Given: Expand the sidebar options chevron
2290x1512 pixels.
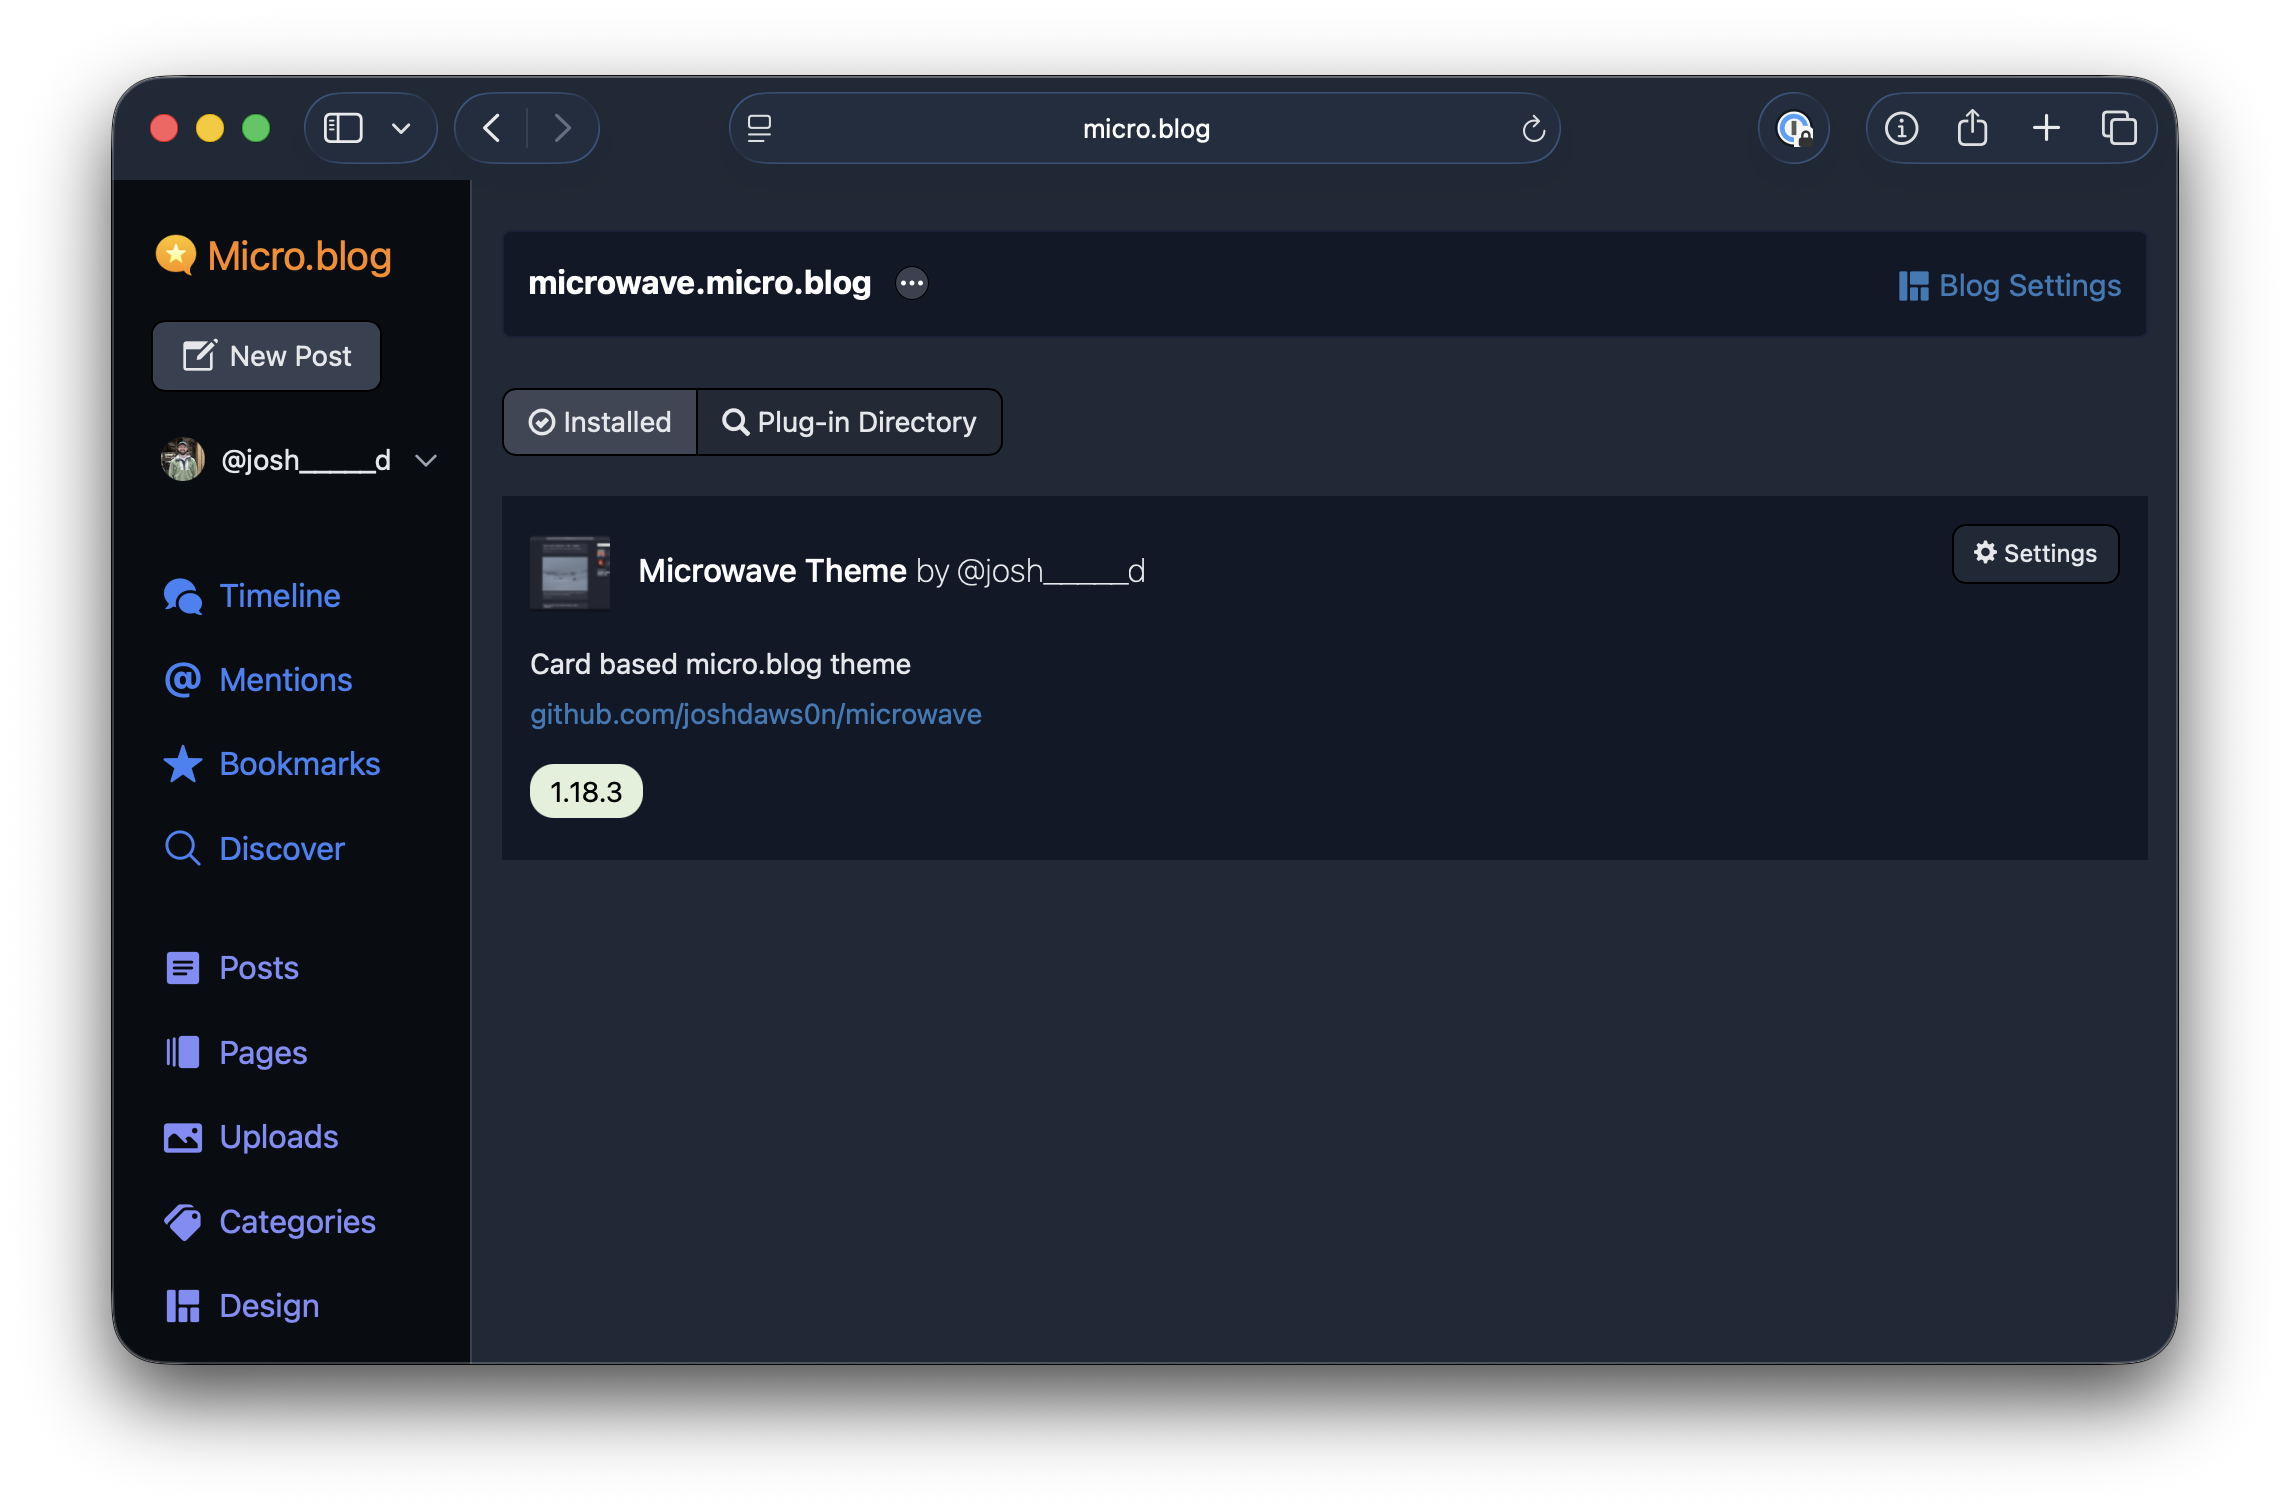Looking at the screenshot, I should [x=401, y=128].
